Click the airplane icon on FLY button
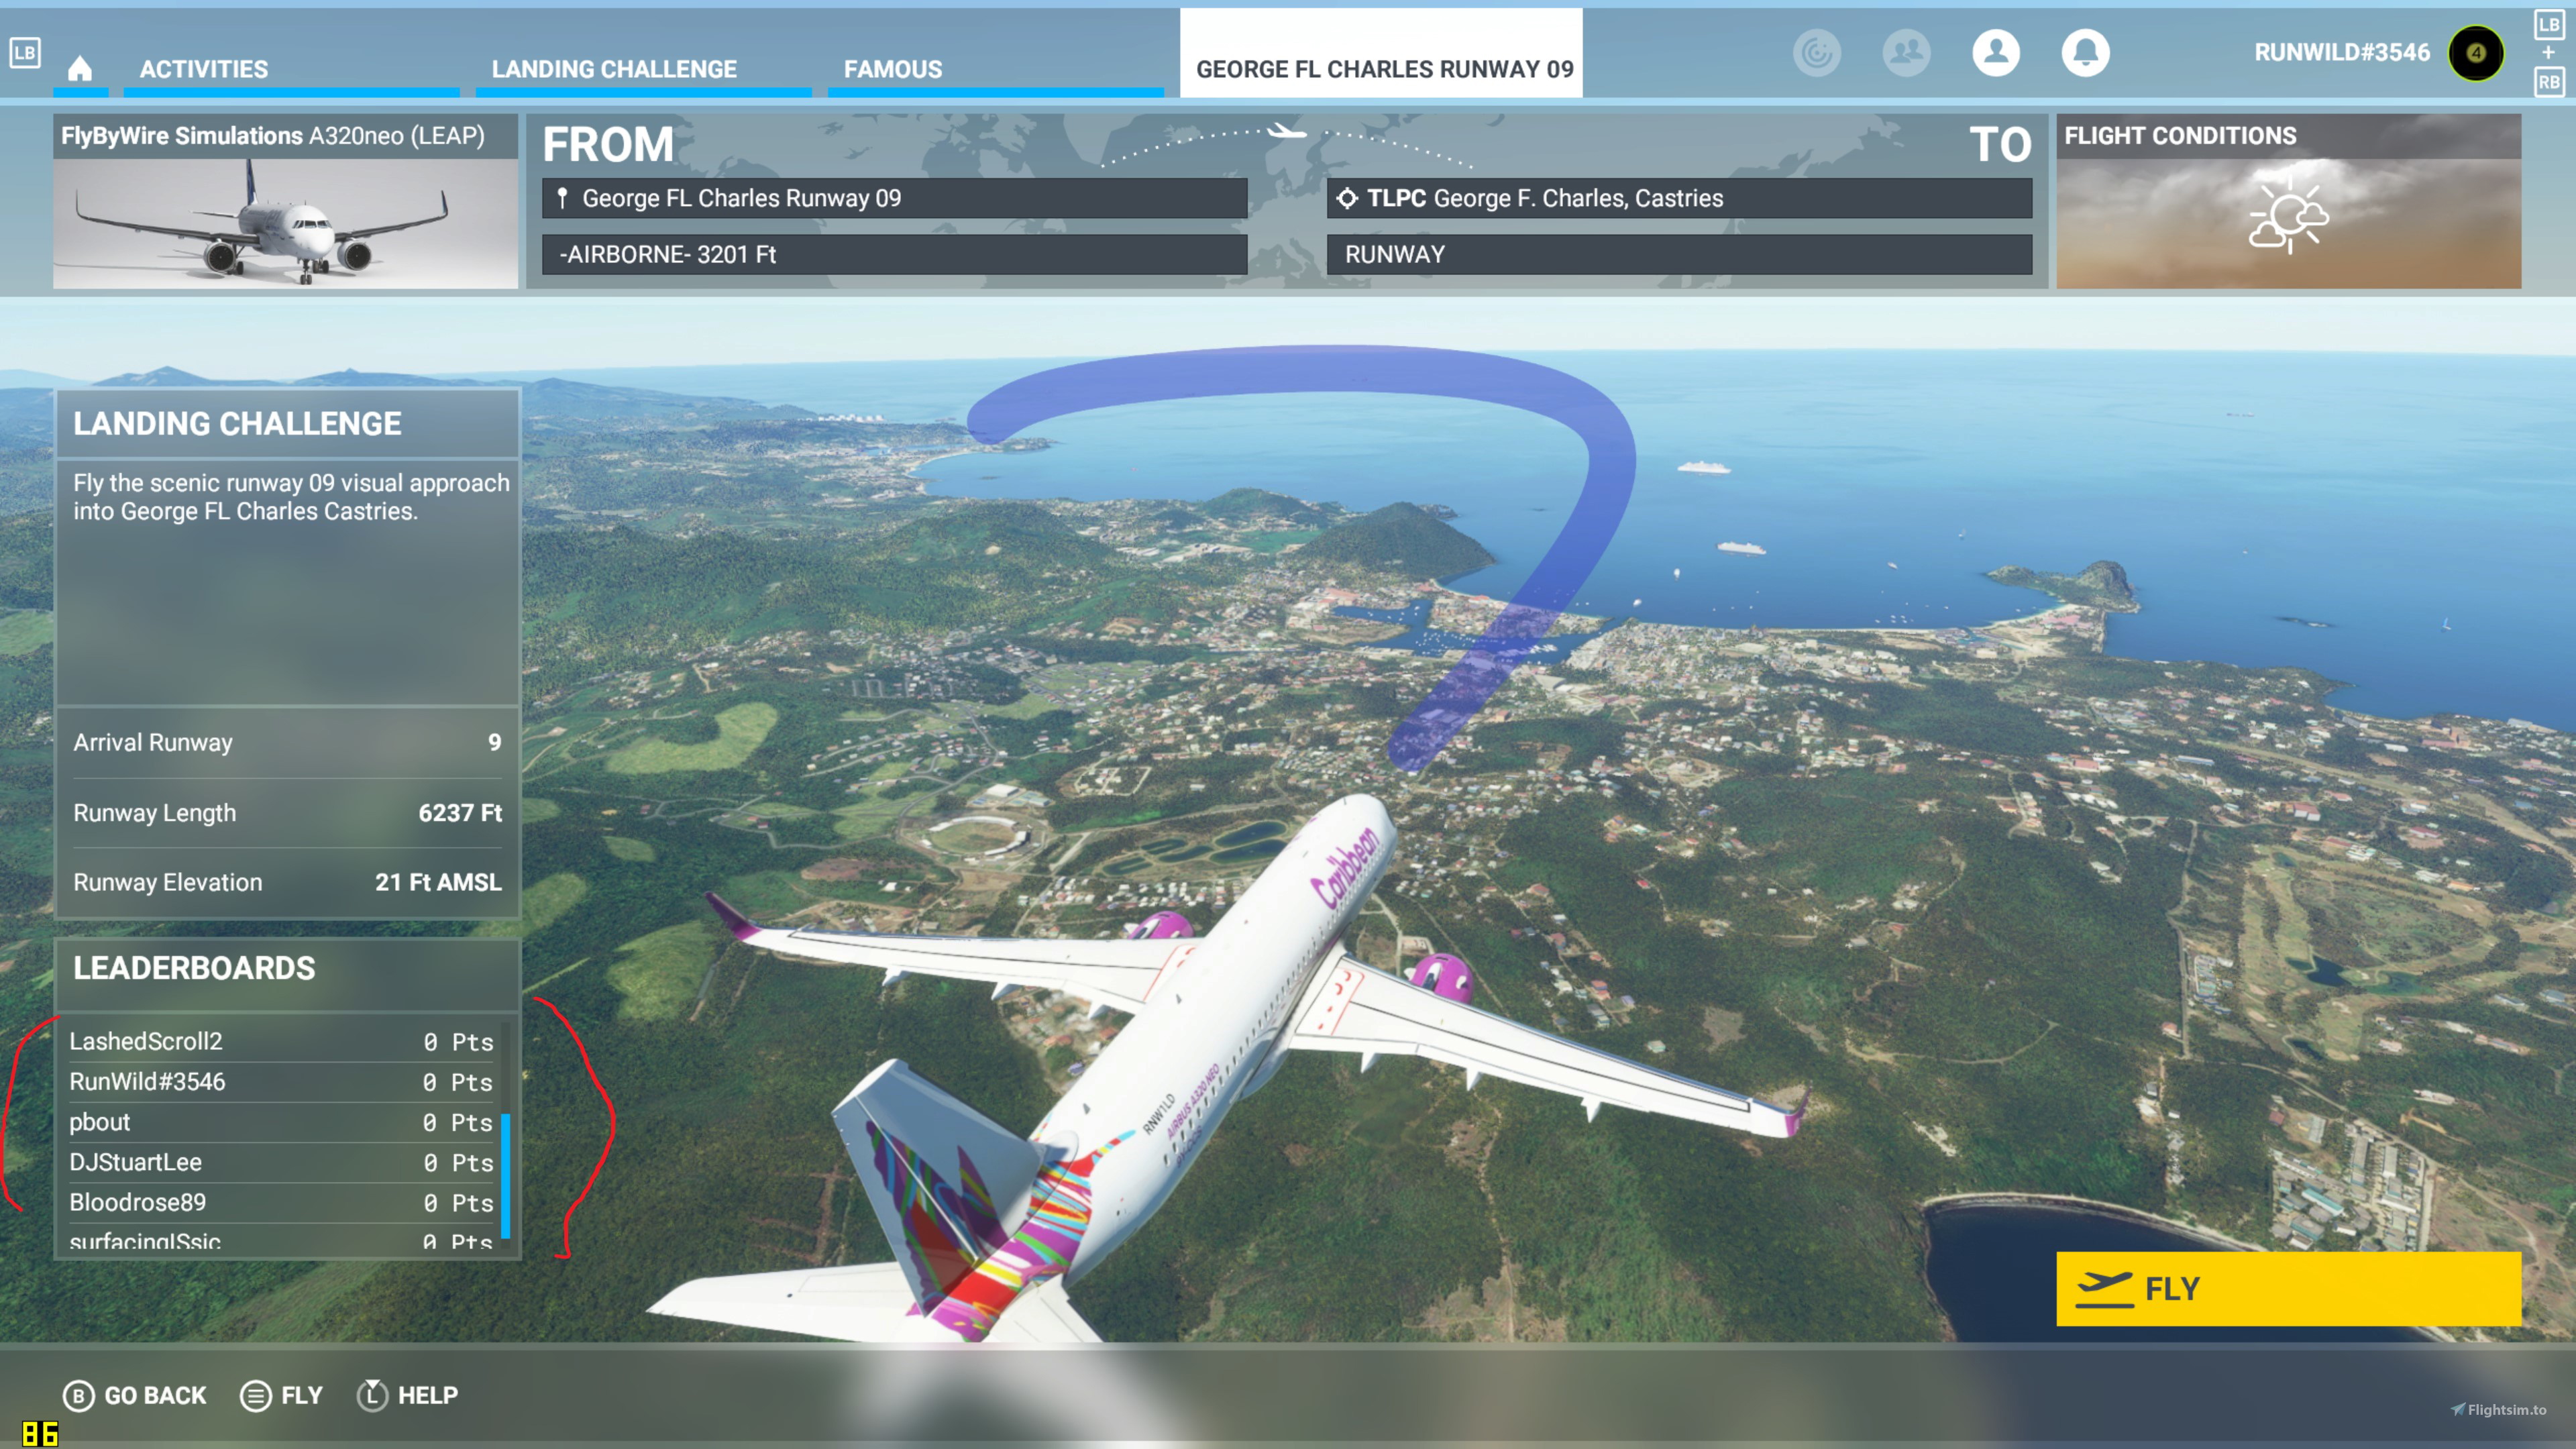The image size is (2576, 1449). 2104,1288
